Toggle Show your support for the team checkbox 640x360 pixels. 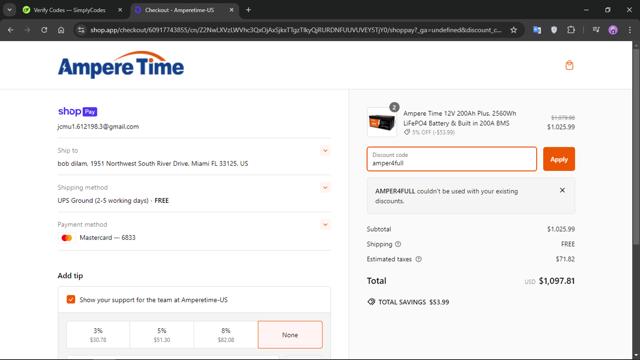click(71, 300)
